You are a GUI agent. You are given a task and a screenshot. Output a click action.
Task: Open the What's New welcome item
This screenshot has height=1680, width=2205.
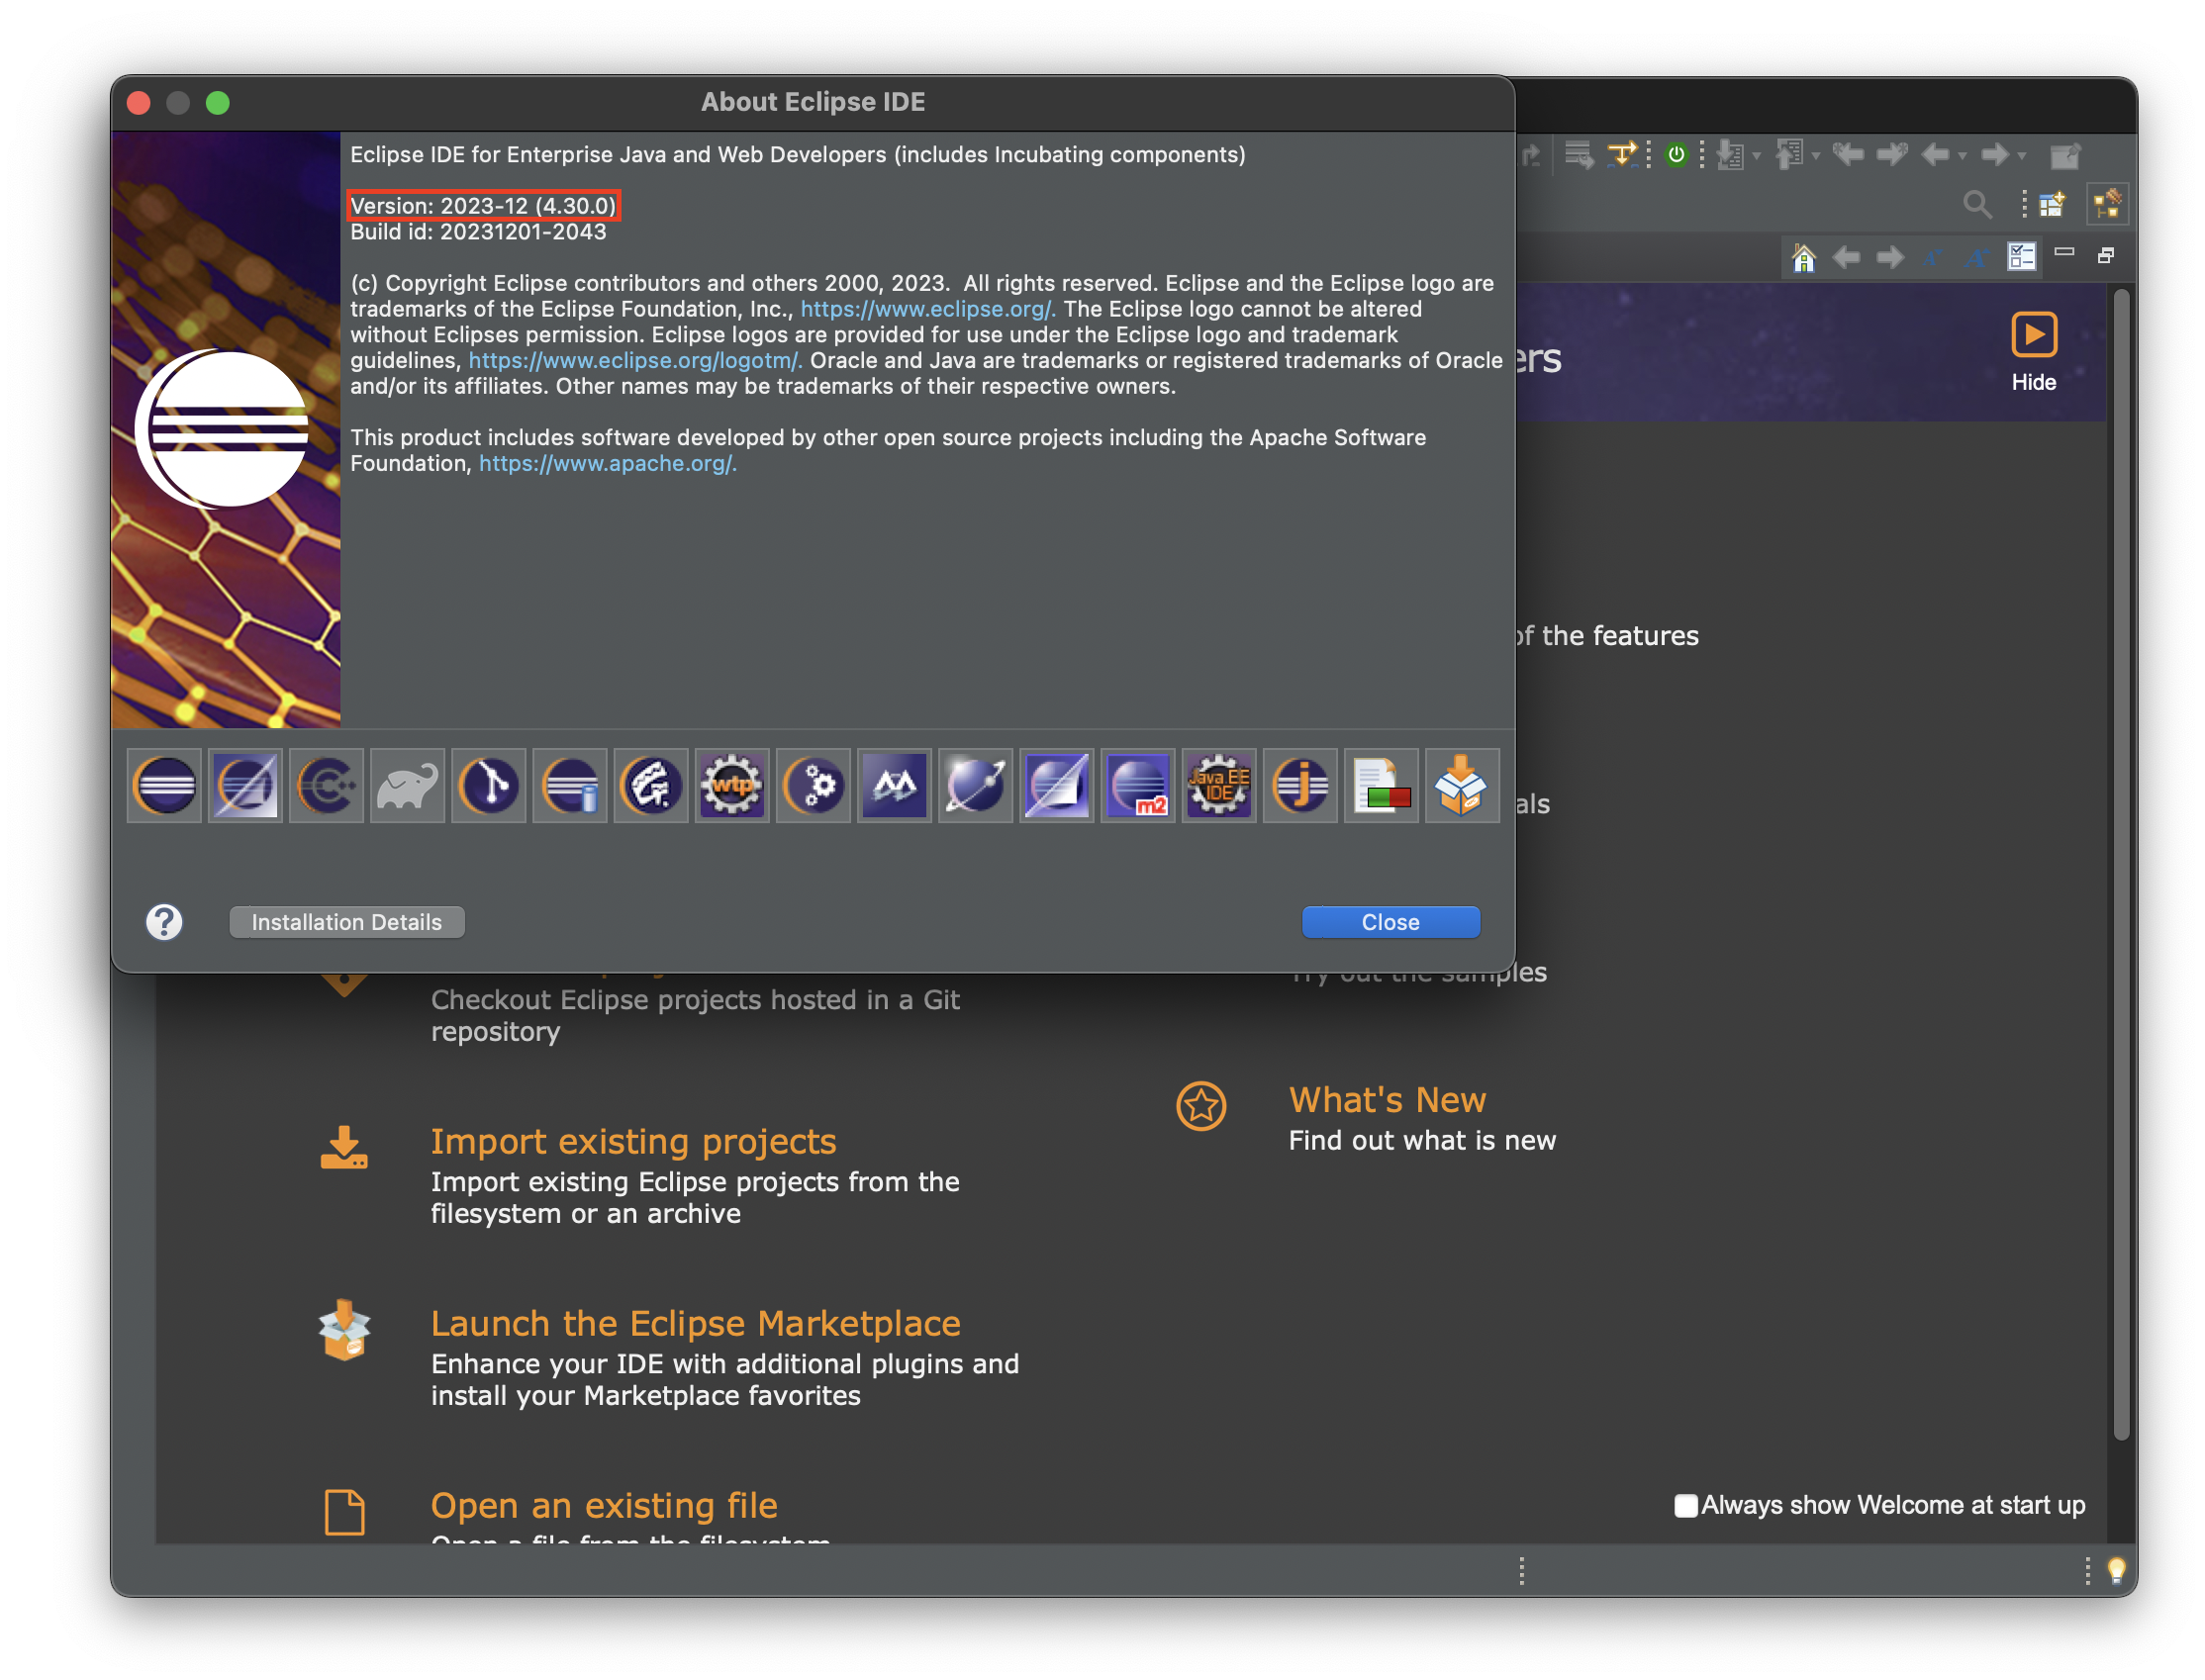tap(1386, 1100)
